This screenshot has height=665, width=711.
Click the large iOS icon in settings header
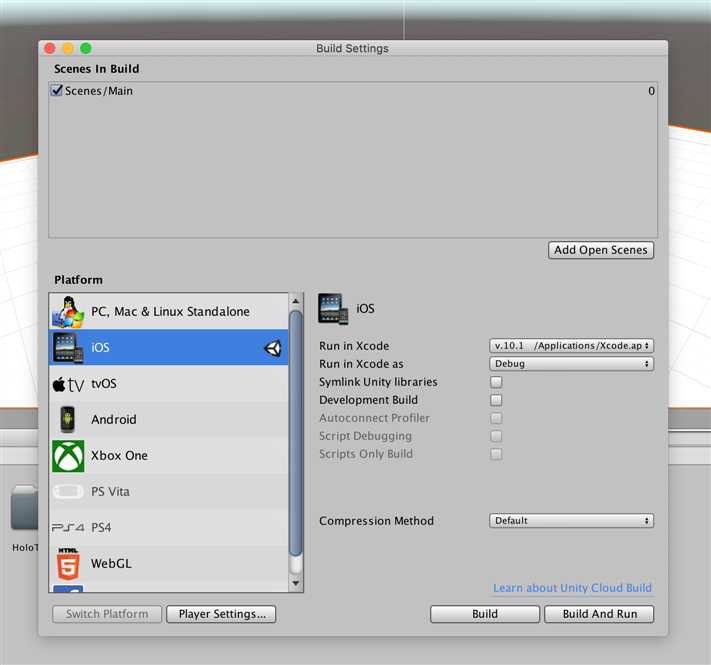[x=333, y=309]
